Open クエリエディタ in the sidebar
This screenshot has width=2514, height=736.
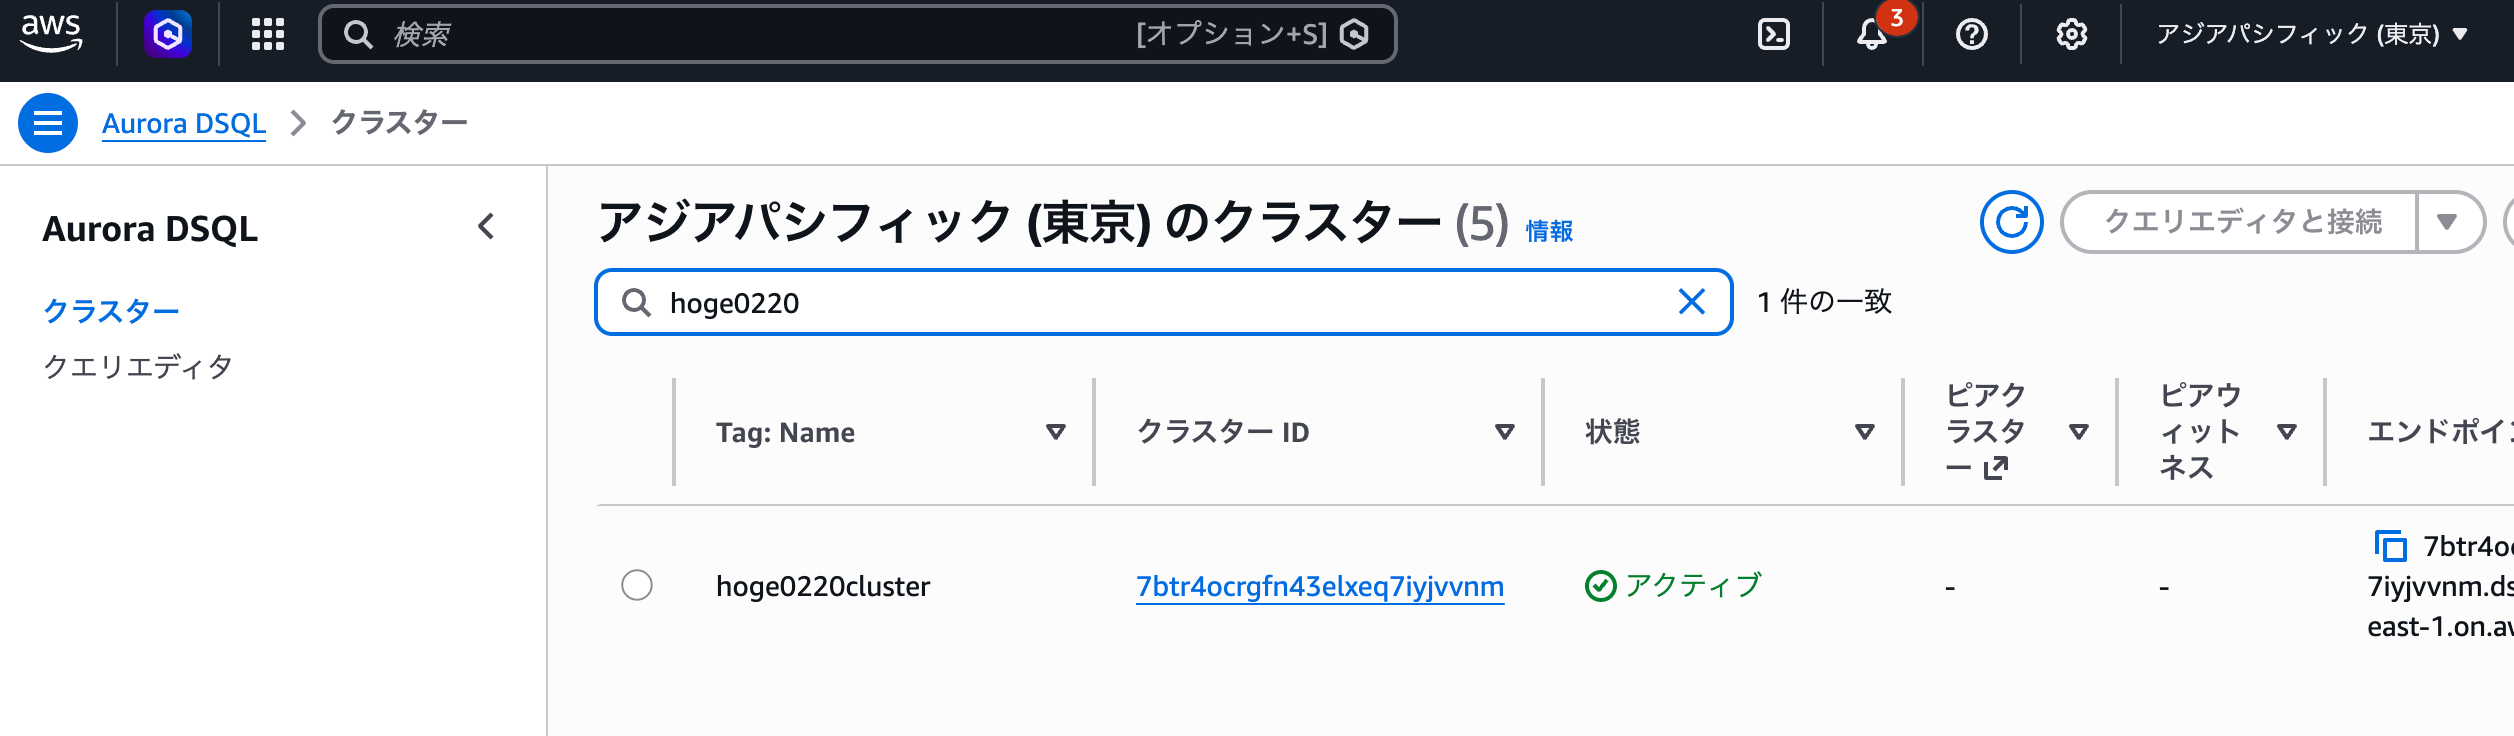(138, 367)
